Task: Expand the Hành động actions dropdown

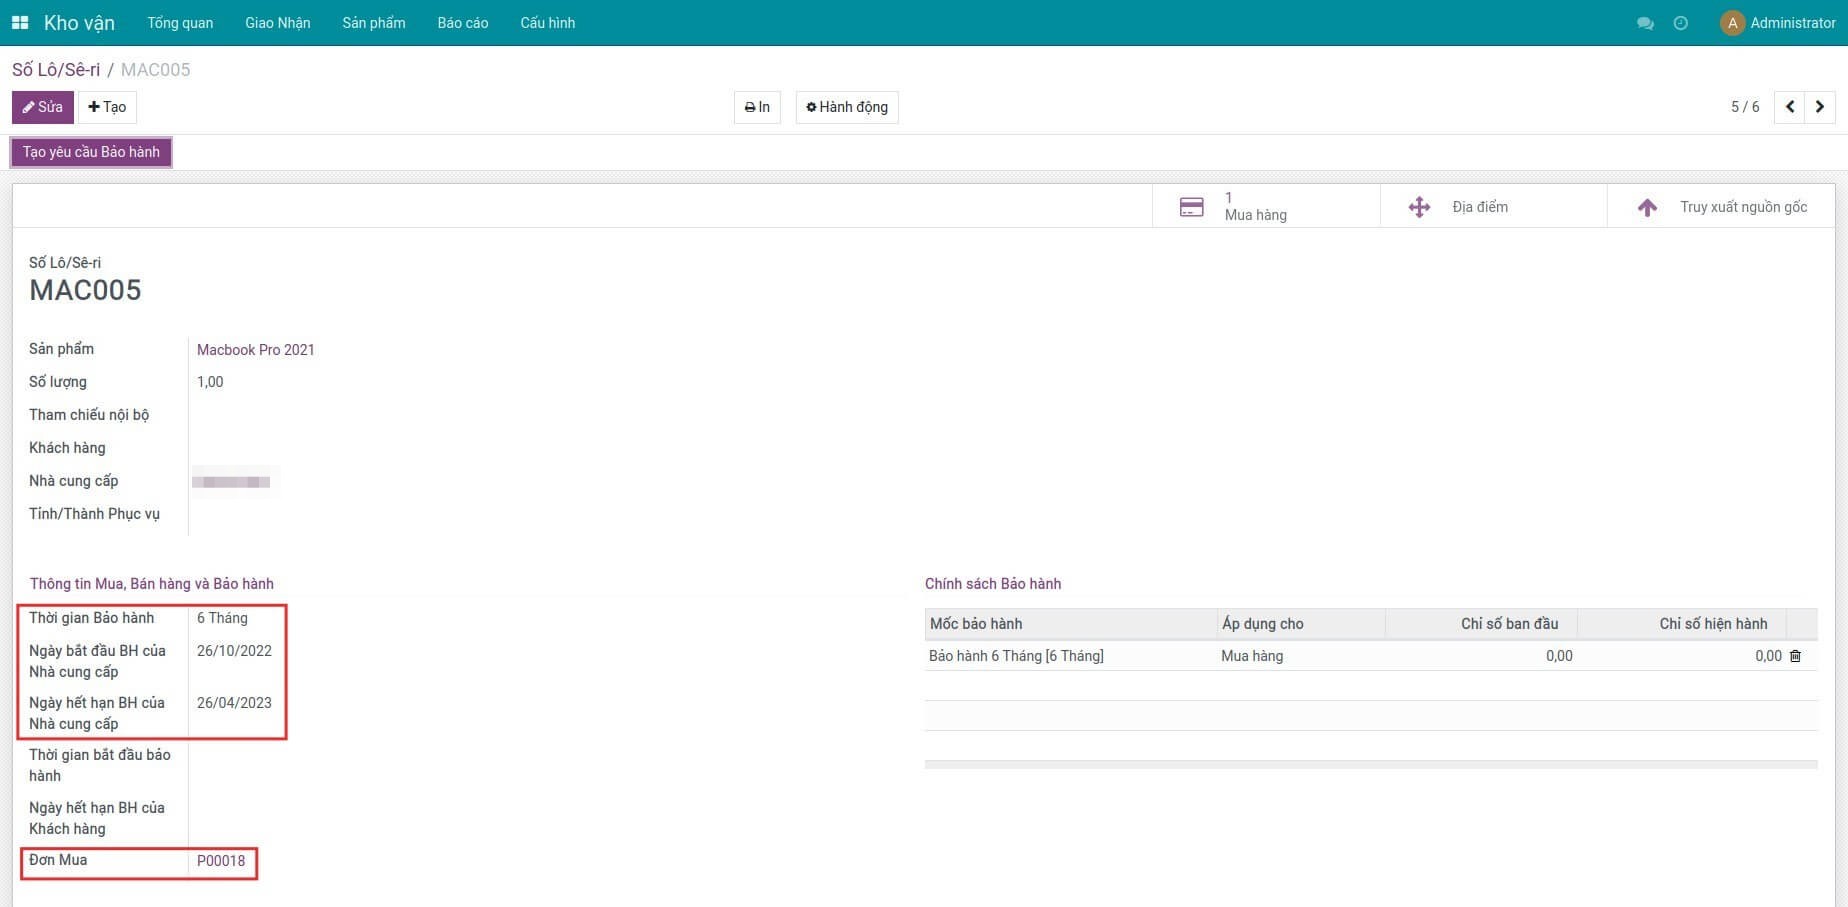Action: 847,107
